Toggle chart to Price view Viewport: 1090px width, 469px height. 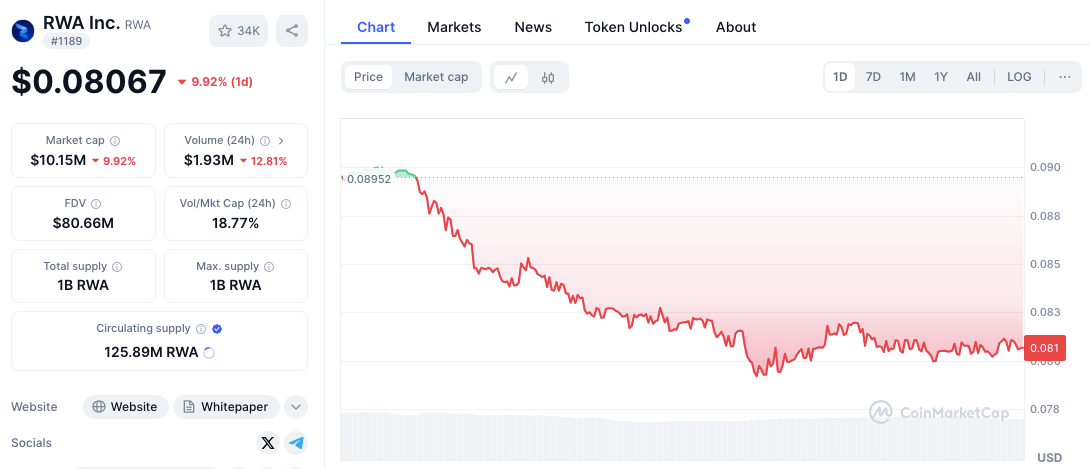pos(368,77)
